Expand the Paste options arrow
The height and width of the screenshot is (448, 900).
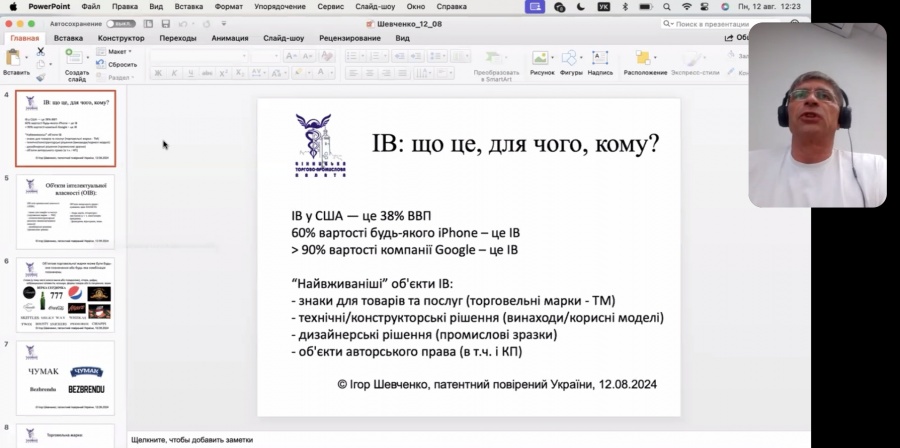click(x=26, y=57)
